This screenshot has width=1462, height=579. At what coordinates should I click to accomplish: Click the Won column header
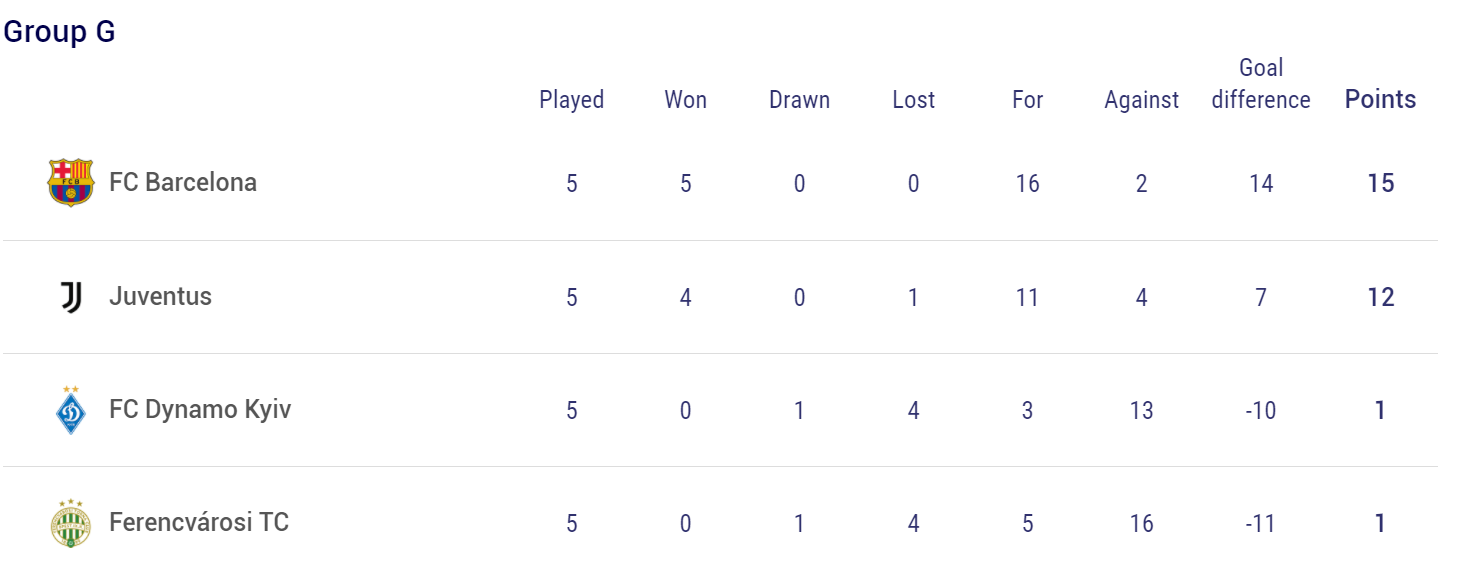[686, 100]
